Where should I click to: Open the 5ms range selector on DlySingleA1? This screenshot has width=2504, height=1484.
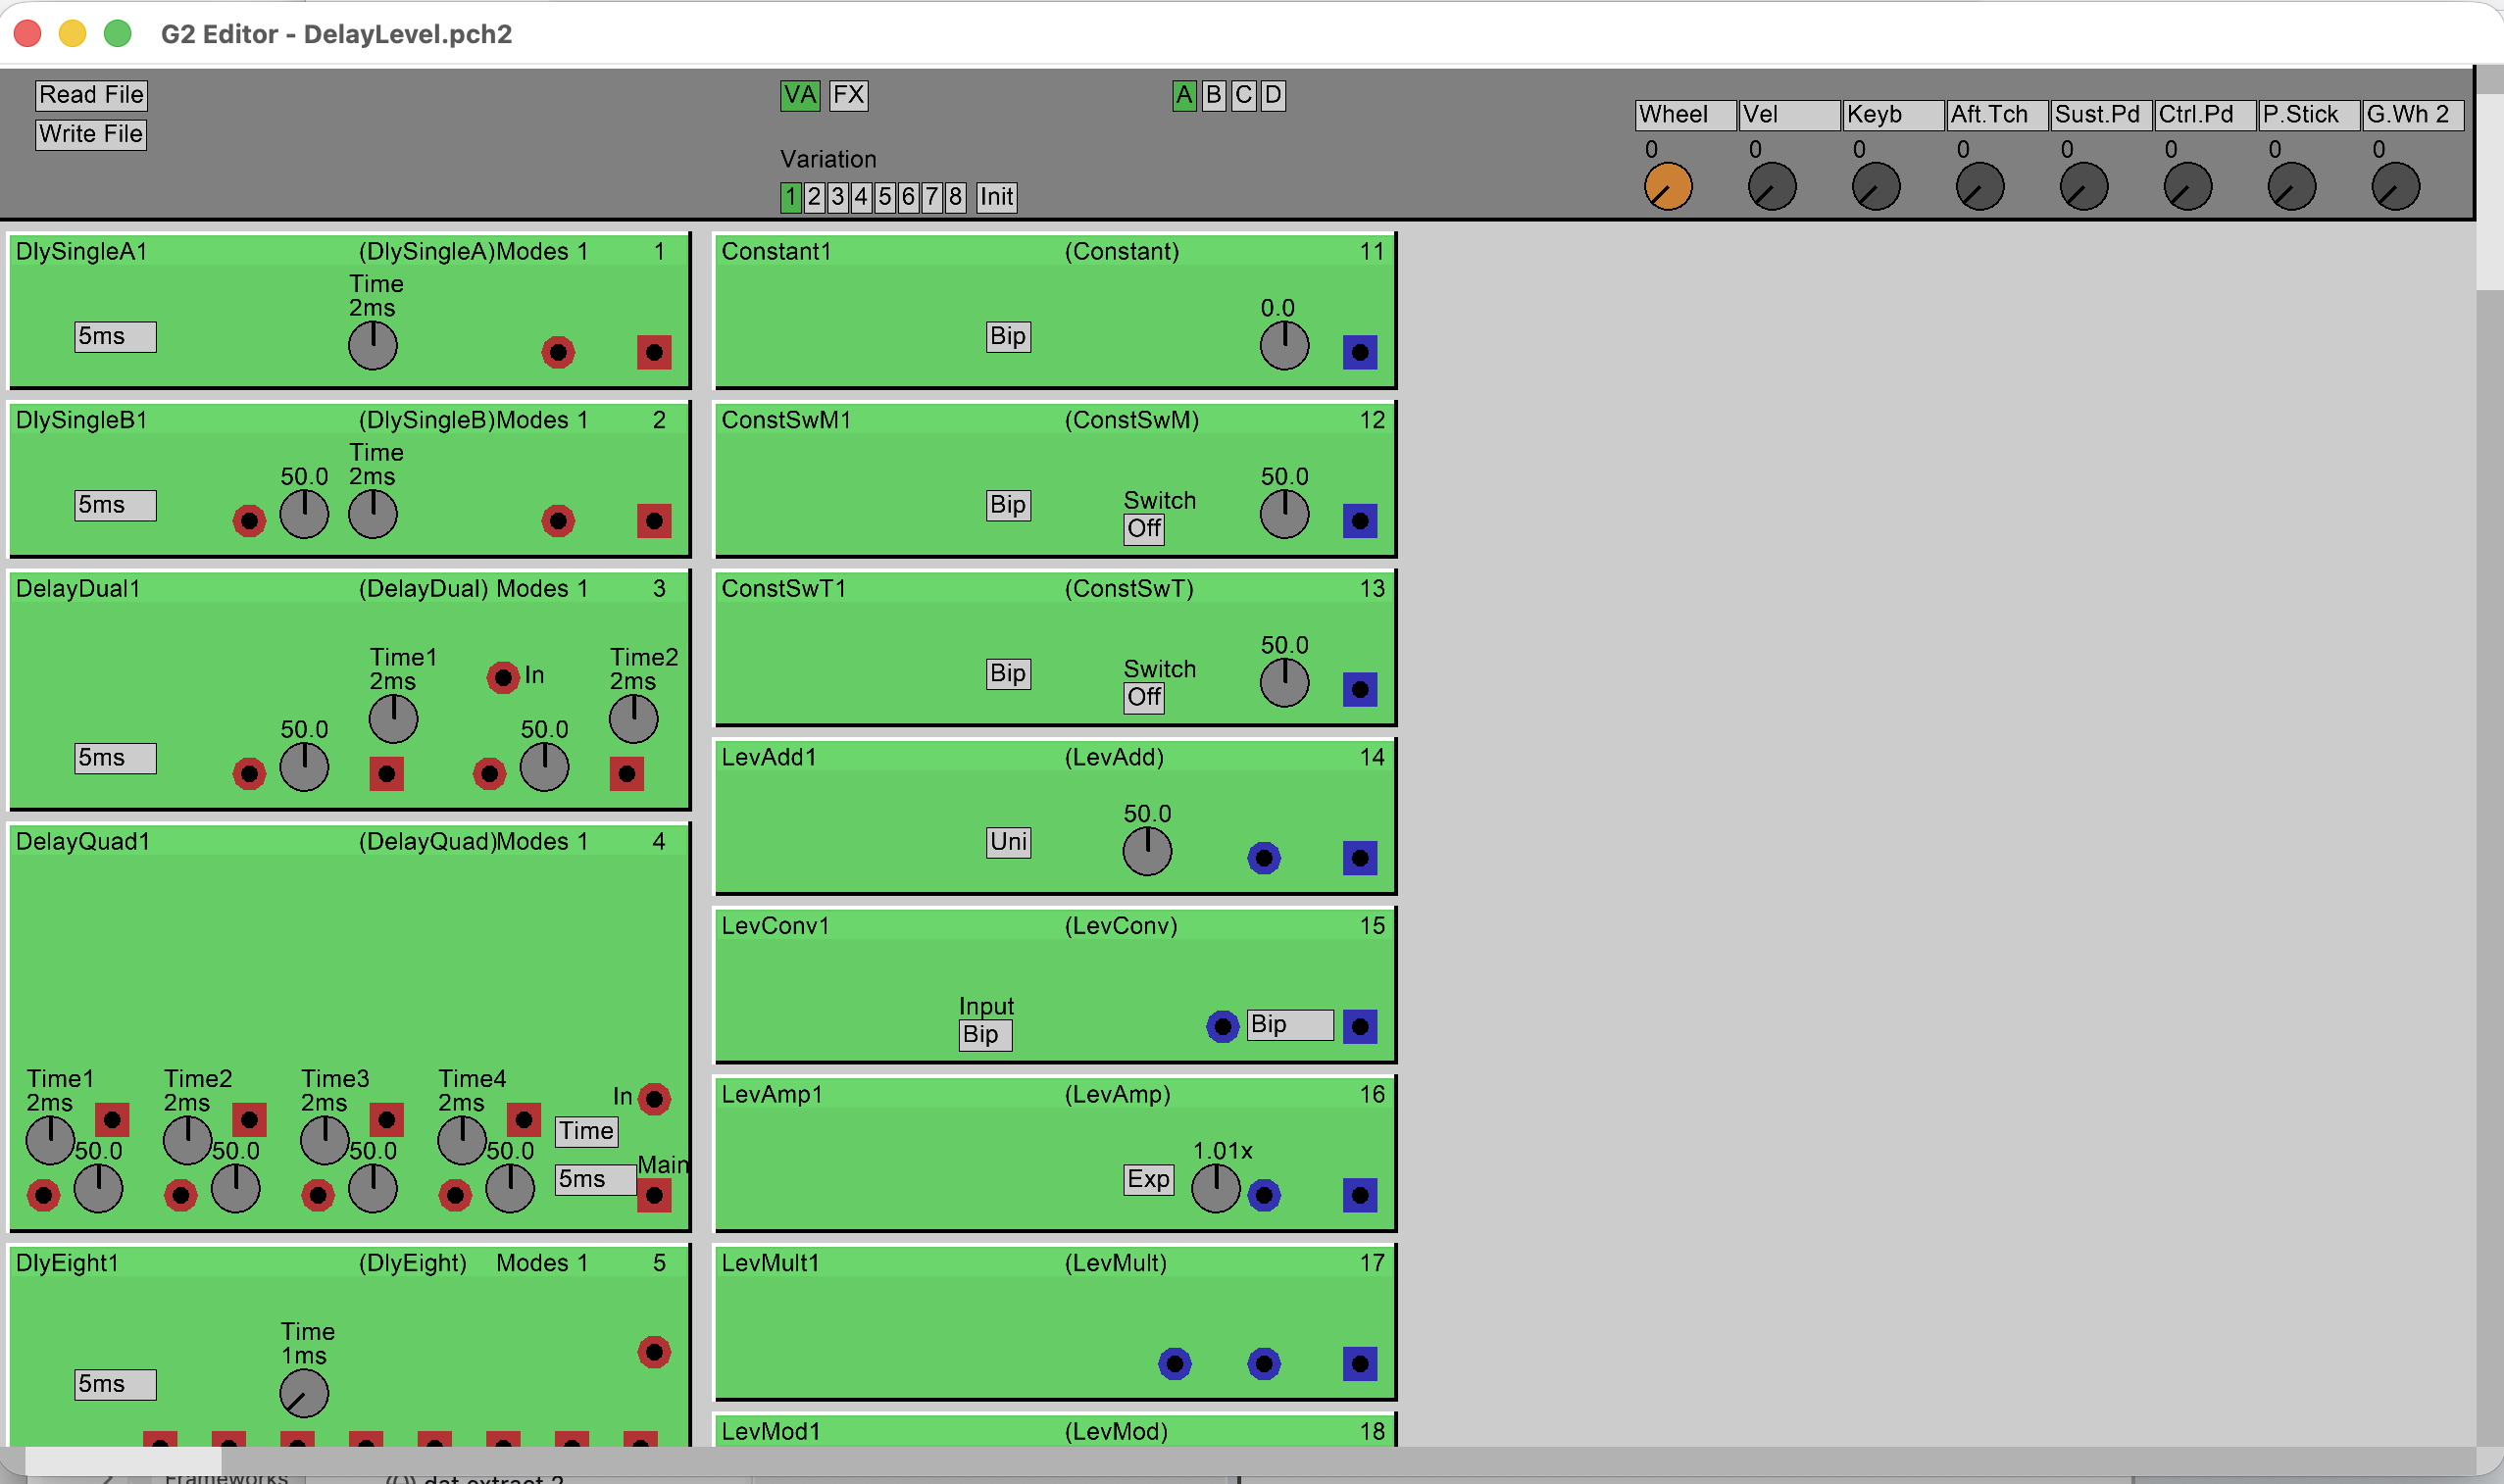pos(115,336)
